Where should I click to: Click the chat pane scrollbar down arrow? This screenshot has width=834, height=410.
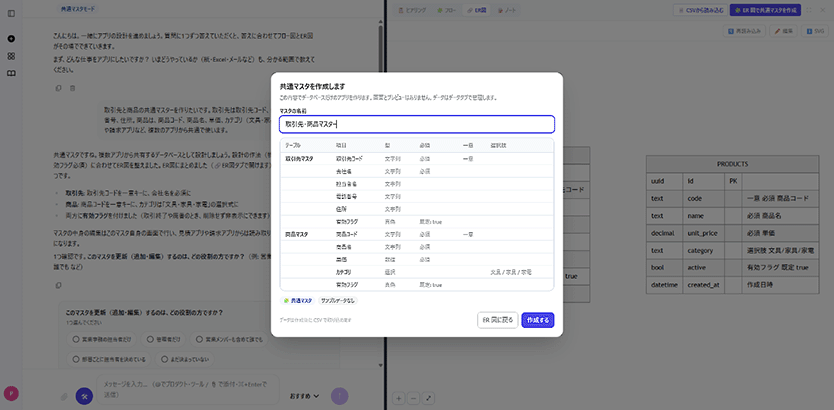coord(380,365)
